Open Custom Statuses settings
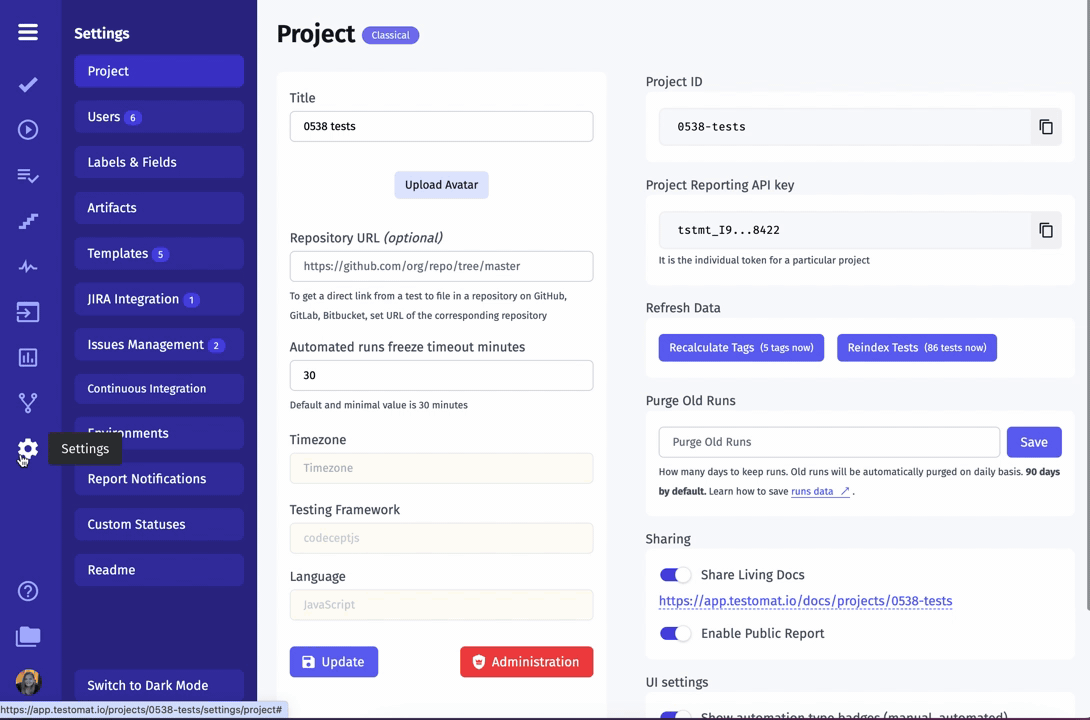Viewport: 1090px width, 720px height. pyautogui.click(x=159, y=524)
